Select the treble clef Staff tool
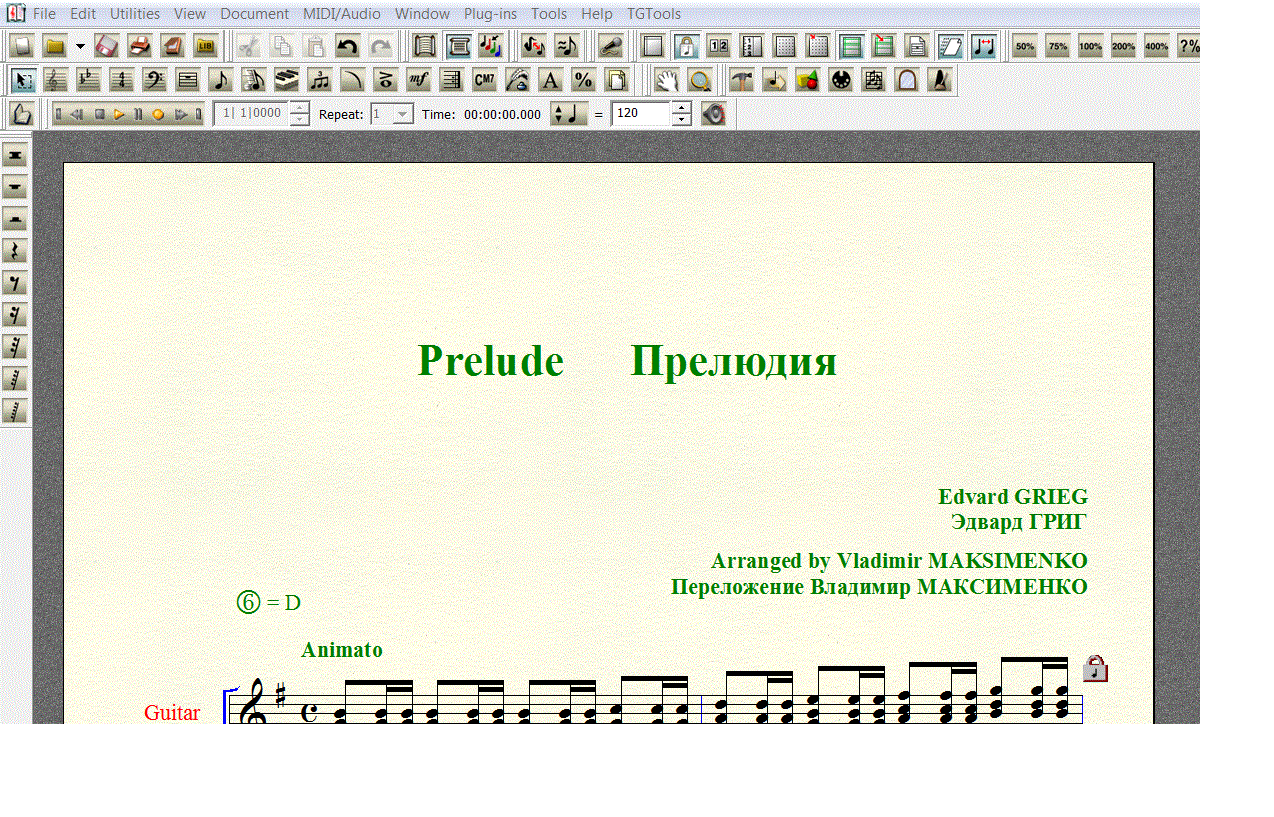Screen dimensions: 1274x817 56,80
